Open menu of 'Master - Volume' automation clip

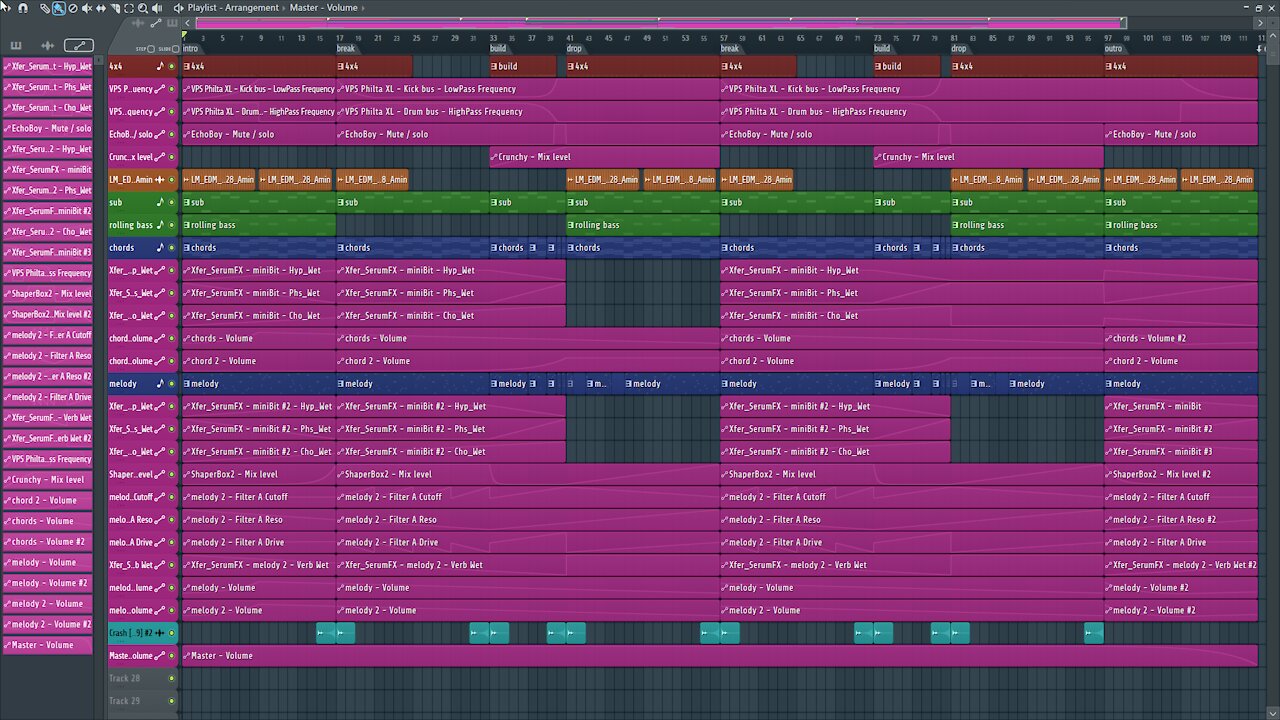pos(187,656)
